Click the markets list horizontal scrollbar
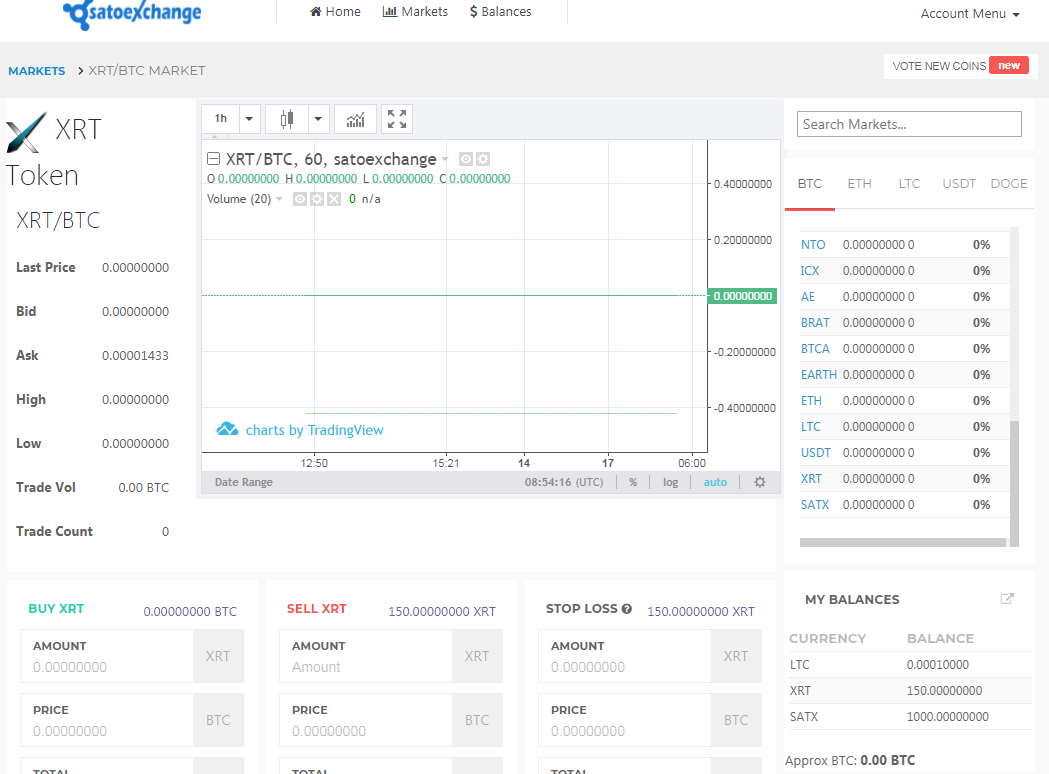The width and height of the screenshot is (1049, 774). click(903, 543)
